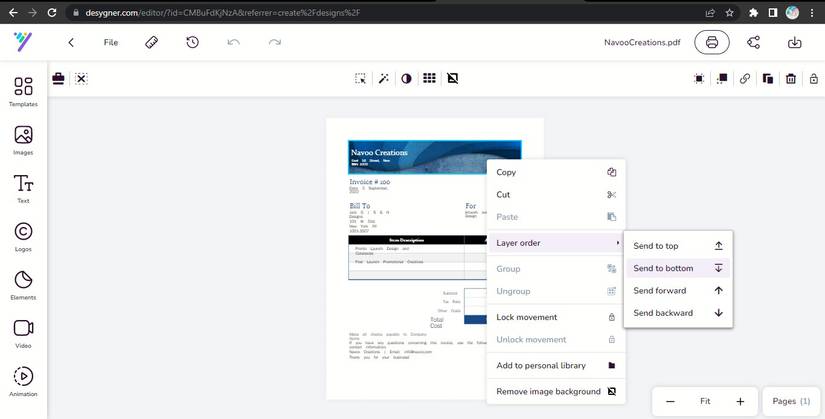This screenshot has height=419, width=825.
Task: Click the ruler icon
Action: tap(152, 43)
